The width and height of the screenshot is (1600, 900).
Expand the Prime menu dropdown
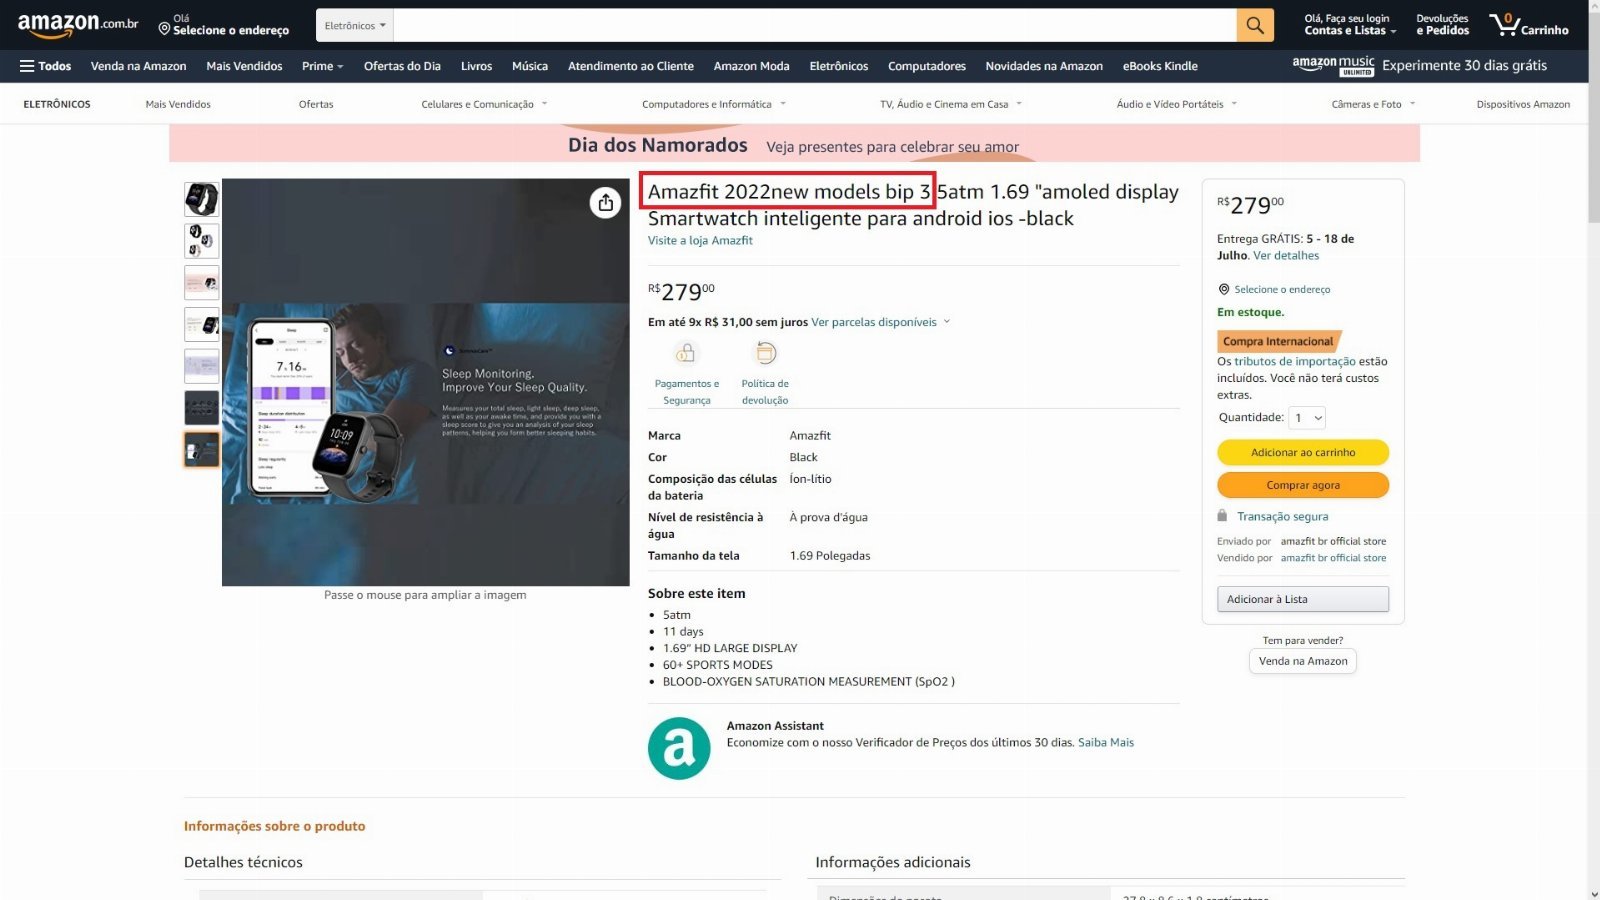click(322, 66)
